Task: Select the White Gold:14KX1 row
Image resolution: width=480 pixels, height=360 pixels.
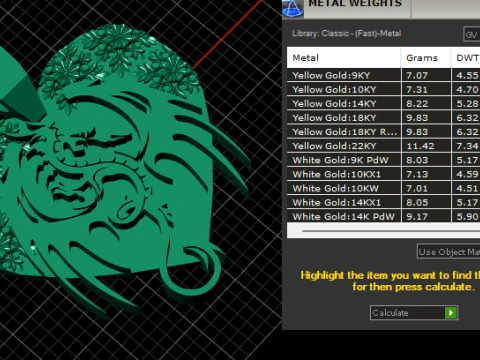Action: (383, 202)
